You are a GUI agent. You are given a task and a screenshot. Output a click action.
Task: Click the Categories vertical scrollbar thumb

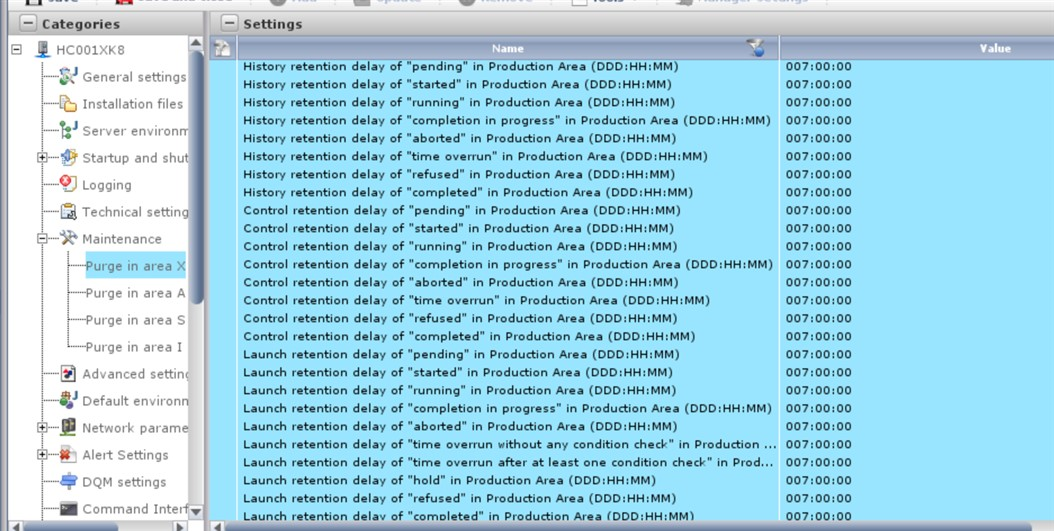(196, 177)
